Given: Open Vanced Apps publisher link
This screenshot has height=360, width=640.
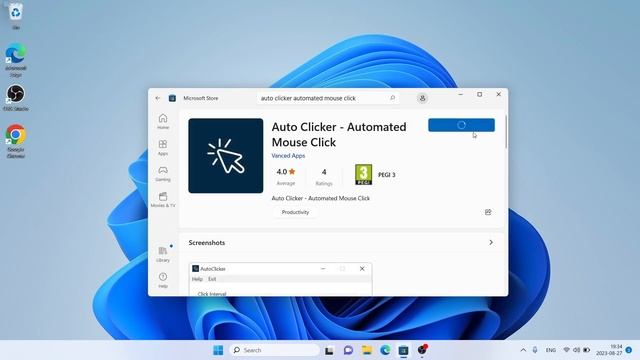Looking at the screenshot, I should [288, 156].
